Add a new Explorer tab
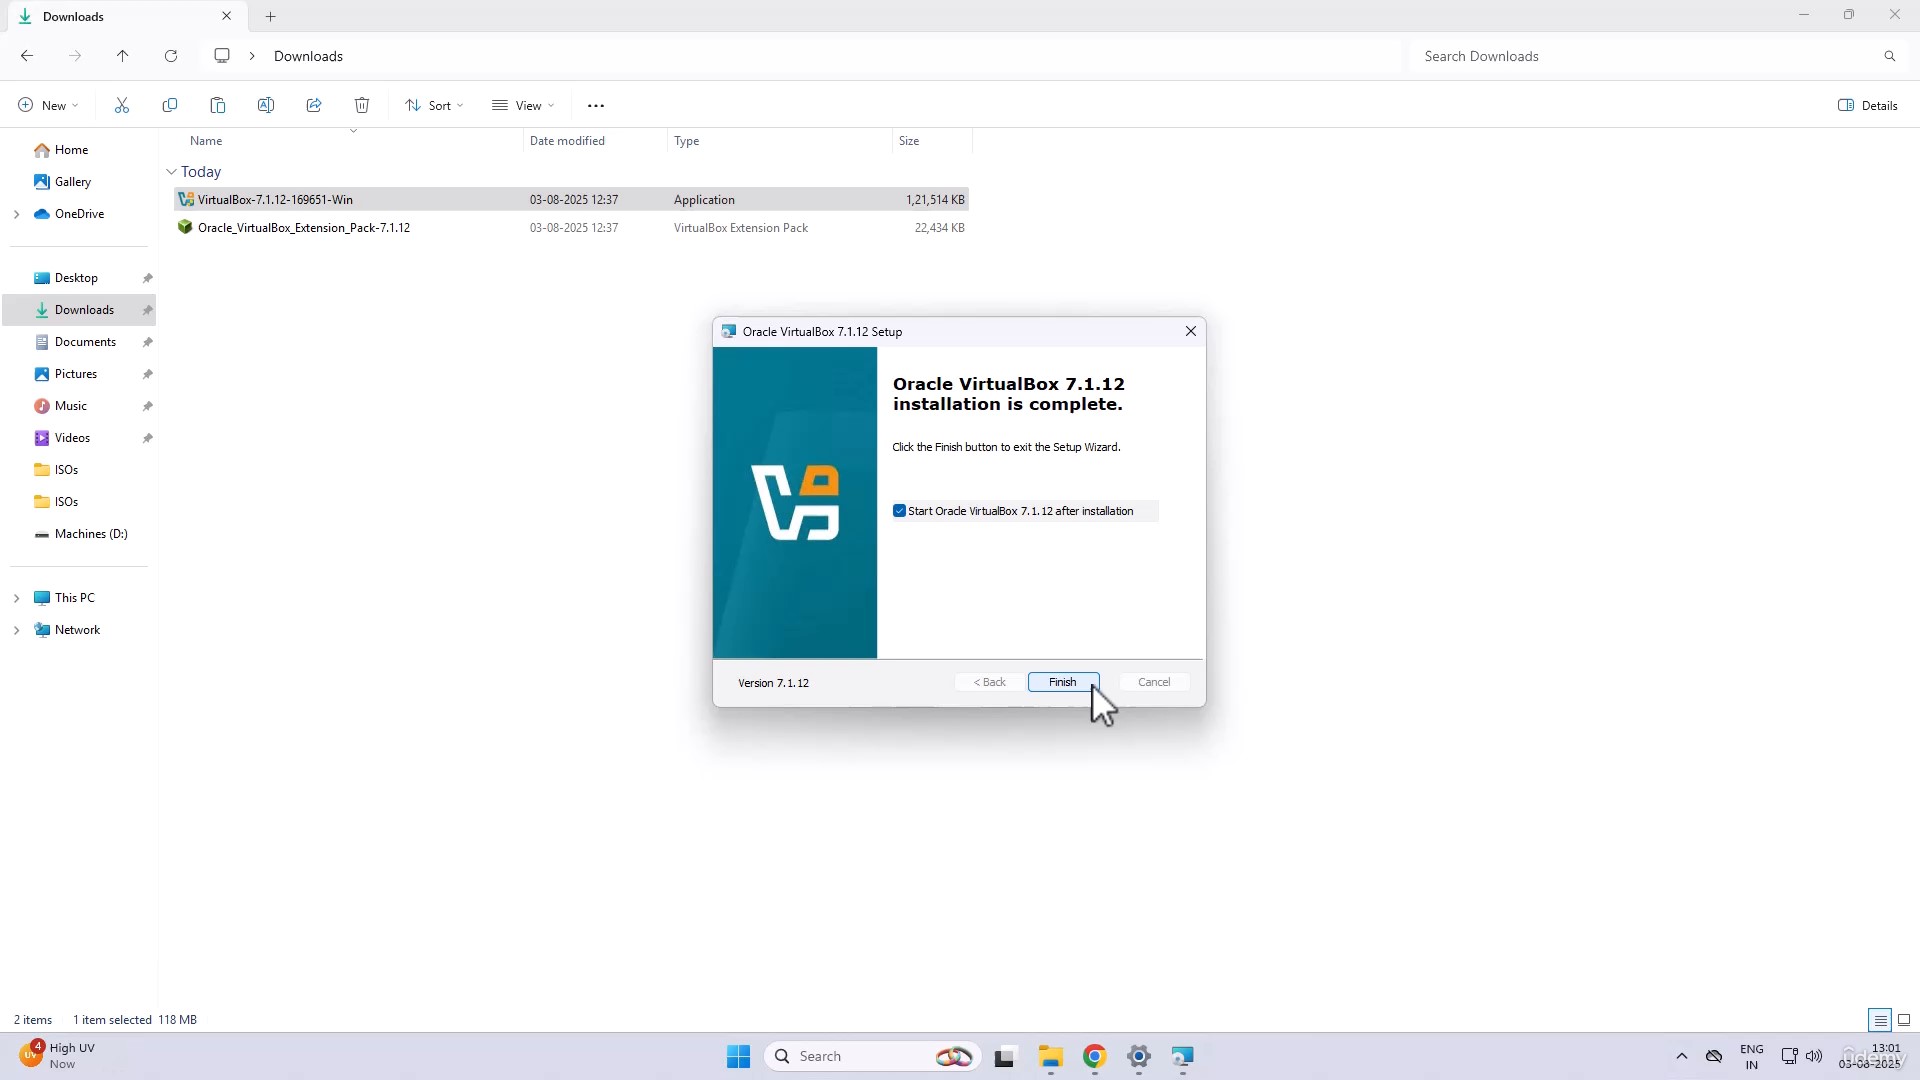The image size is (1920, 1080). 270,16
